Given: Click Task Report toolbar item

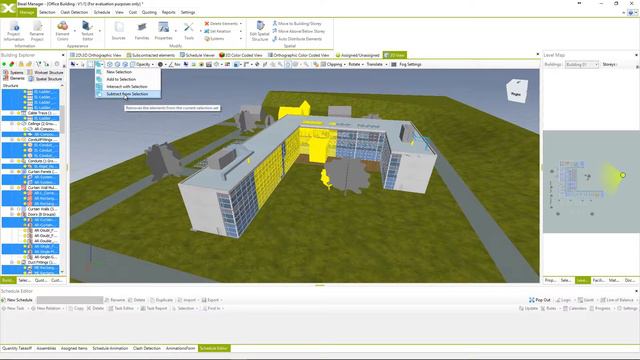Looking at the screenshot, I should tap(154, 309).
